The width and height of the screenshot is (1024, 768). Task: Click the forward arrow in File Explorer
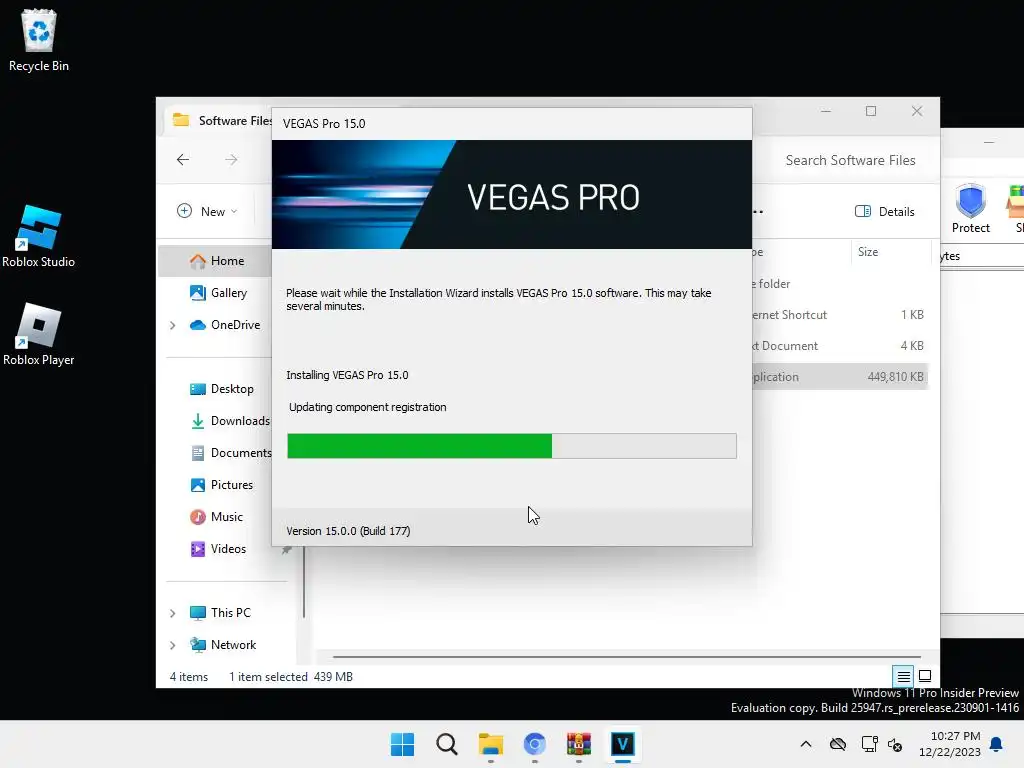point(231,159)
